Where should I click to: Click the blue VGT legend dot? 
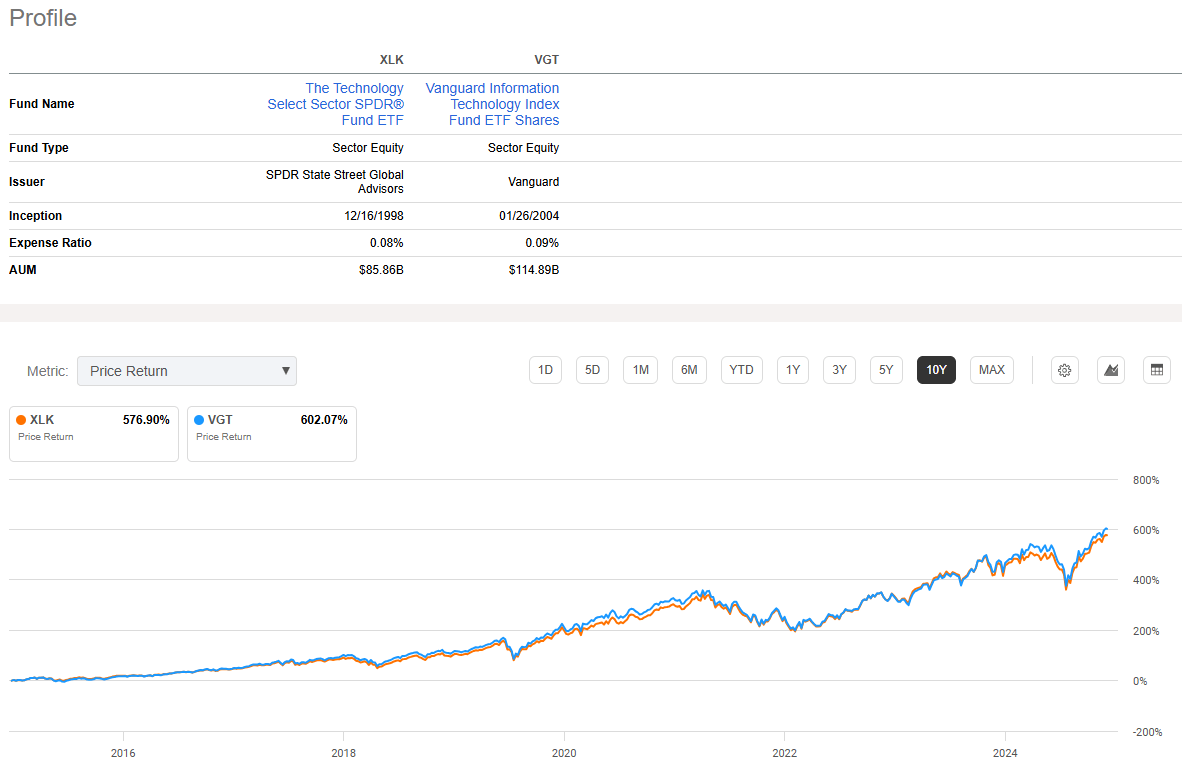tap(197, 420)
